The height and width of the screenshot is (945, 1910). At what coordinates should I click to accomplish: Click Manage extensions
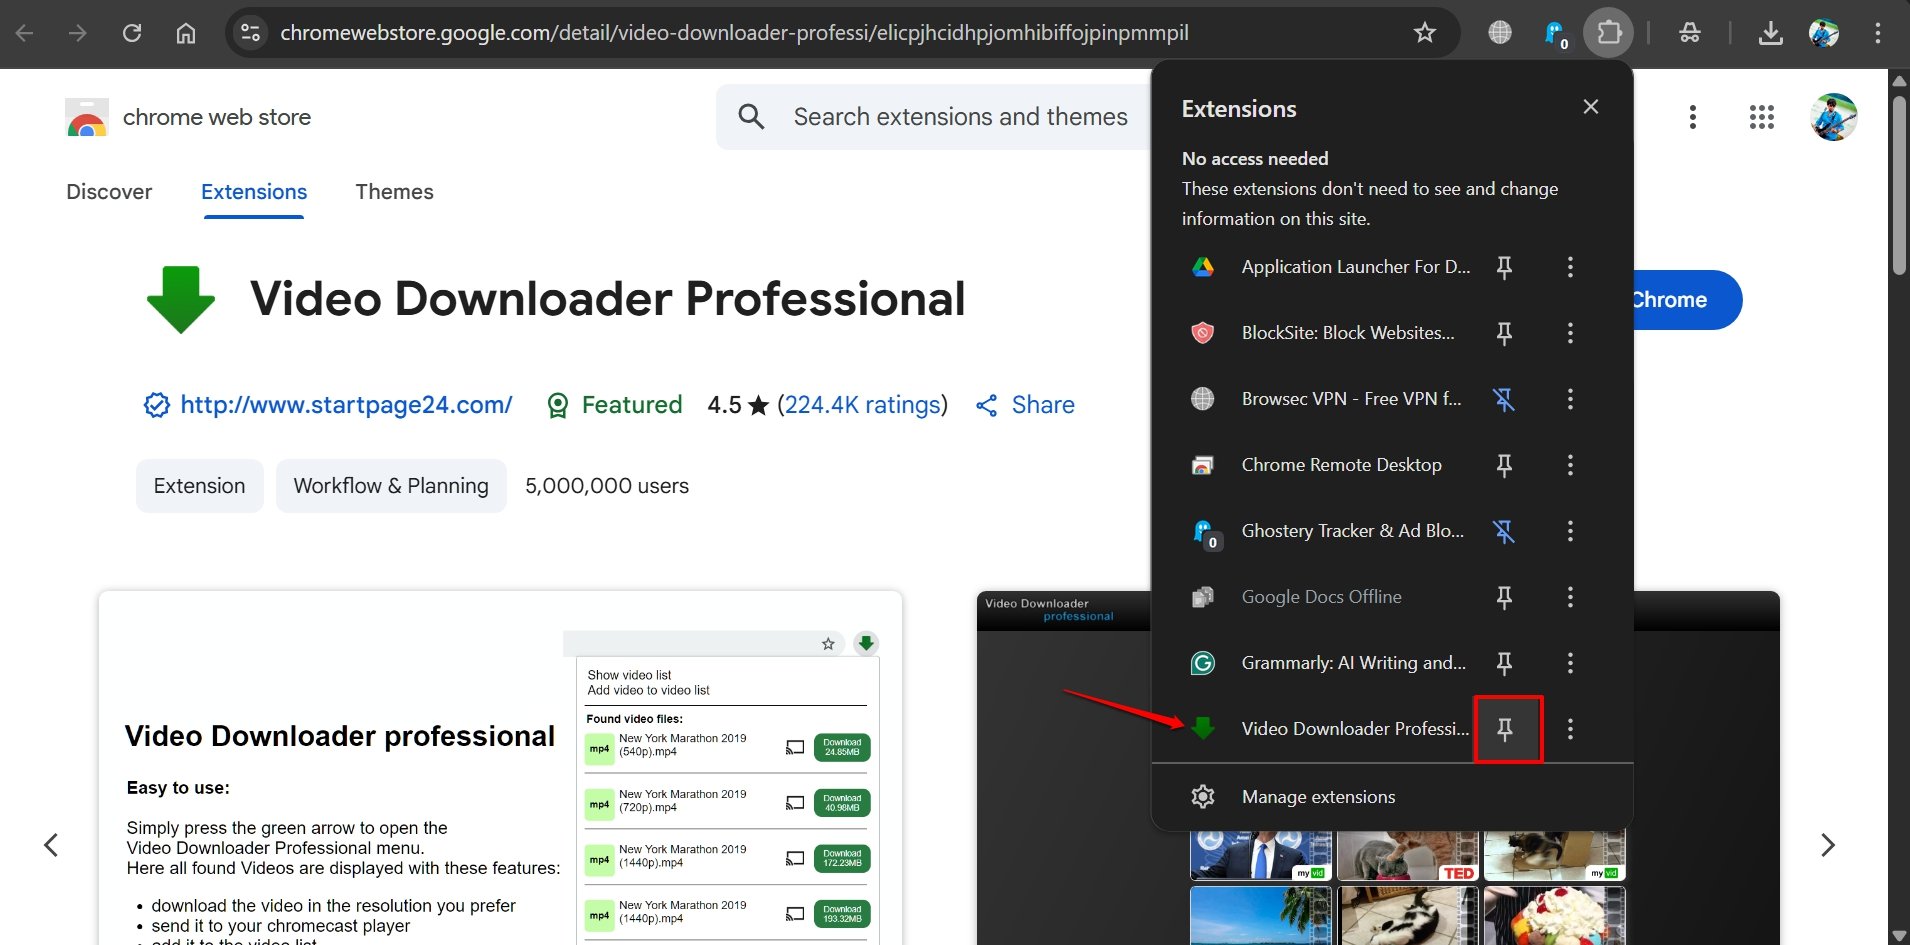tap(1392, 797)
